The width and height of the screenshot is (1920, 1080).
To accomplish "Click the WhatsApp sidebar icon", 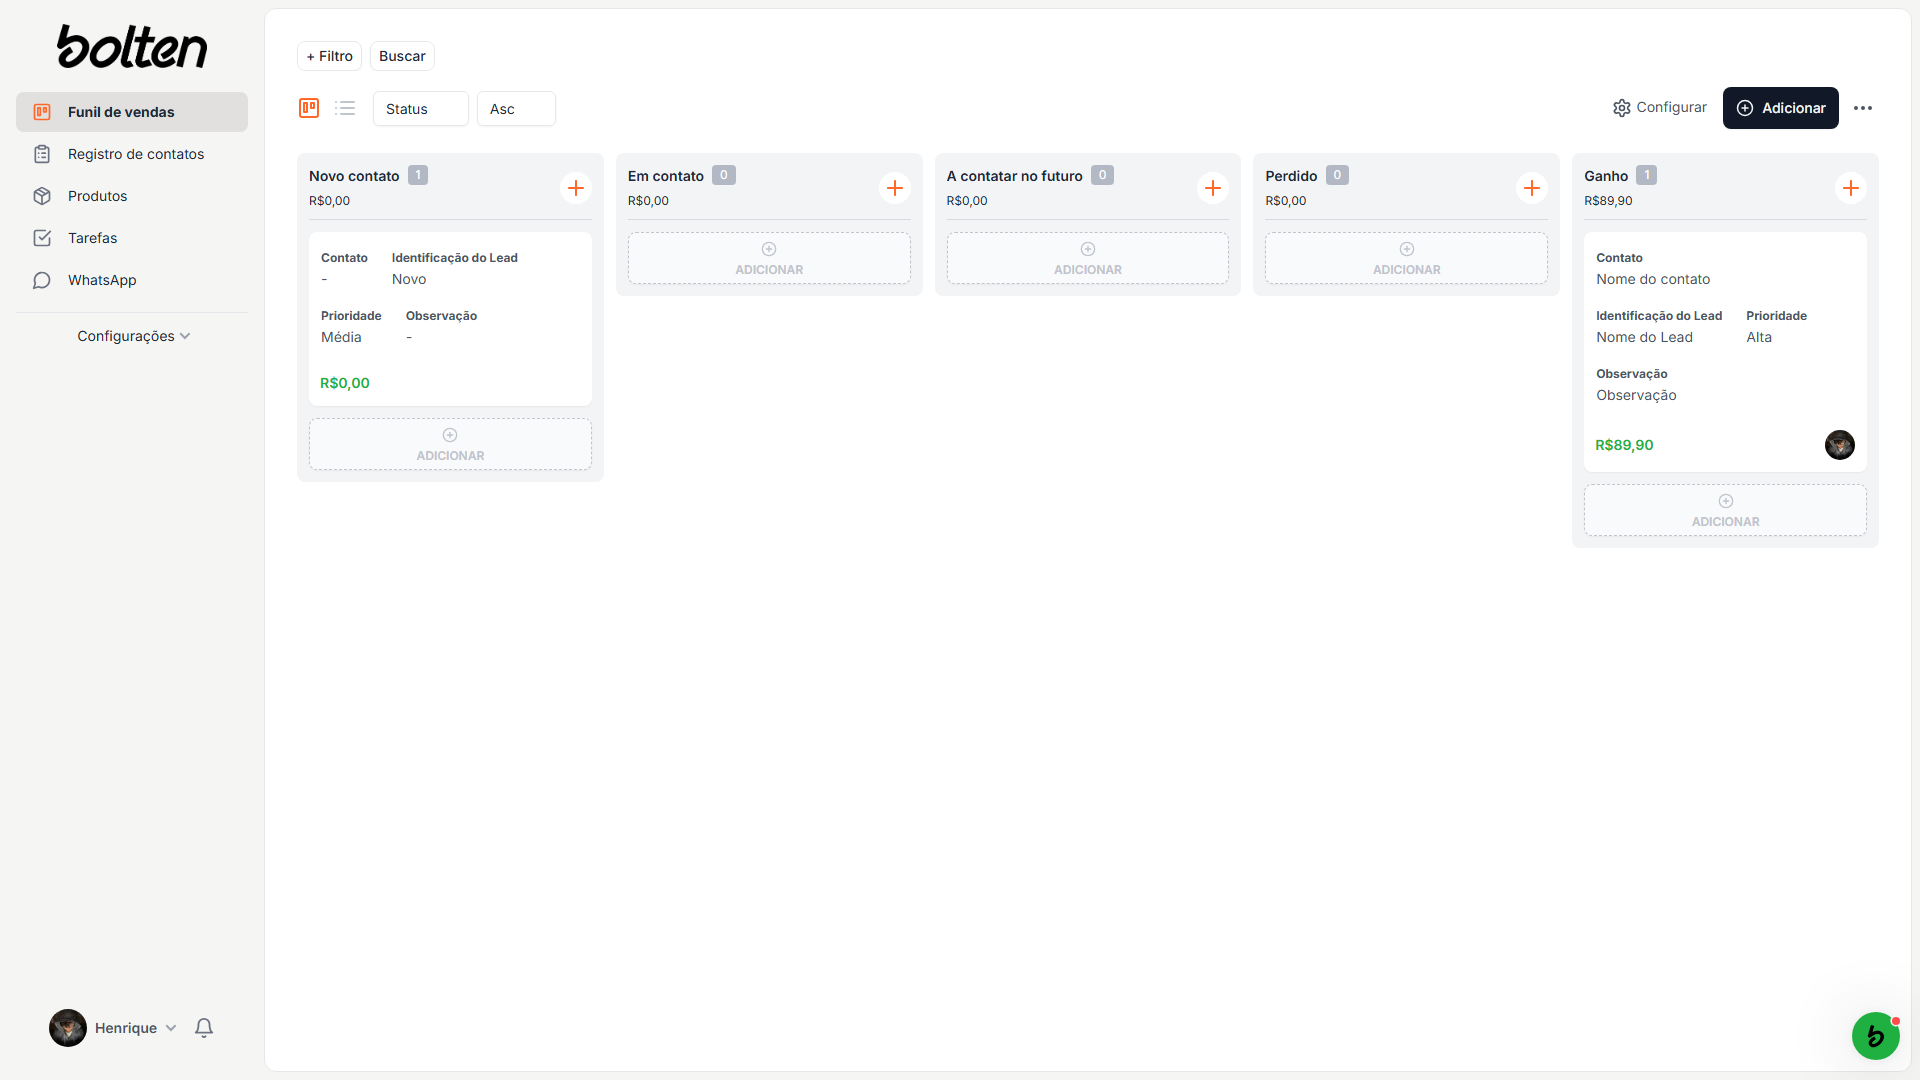I will (x=42, y=280).
